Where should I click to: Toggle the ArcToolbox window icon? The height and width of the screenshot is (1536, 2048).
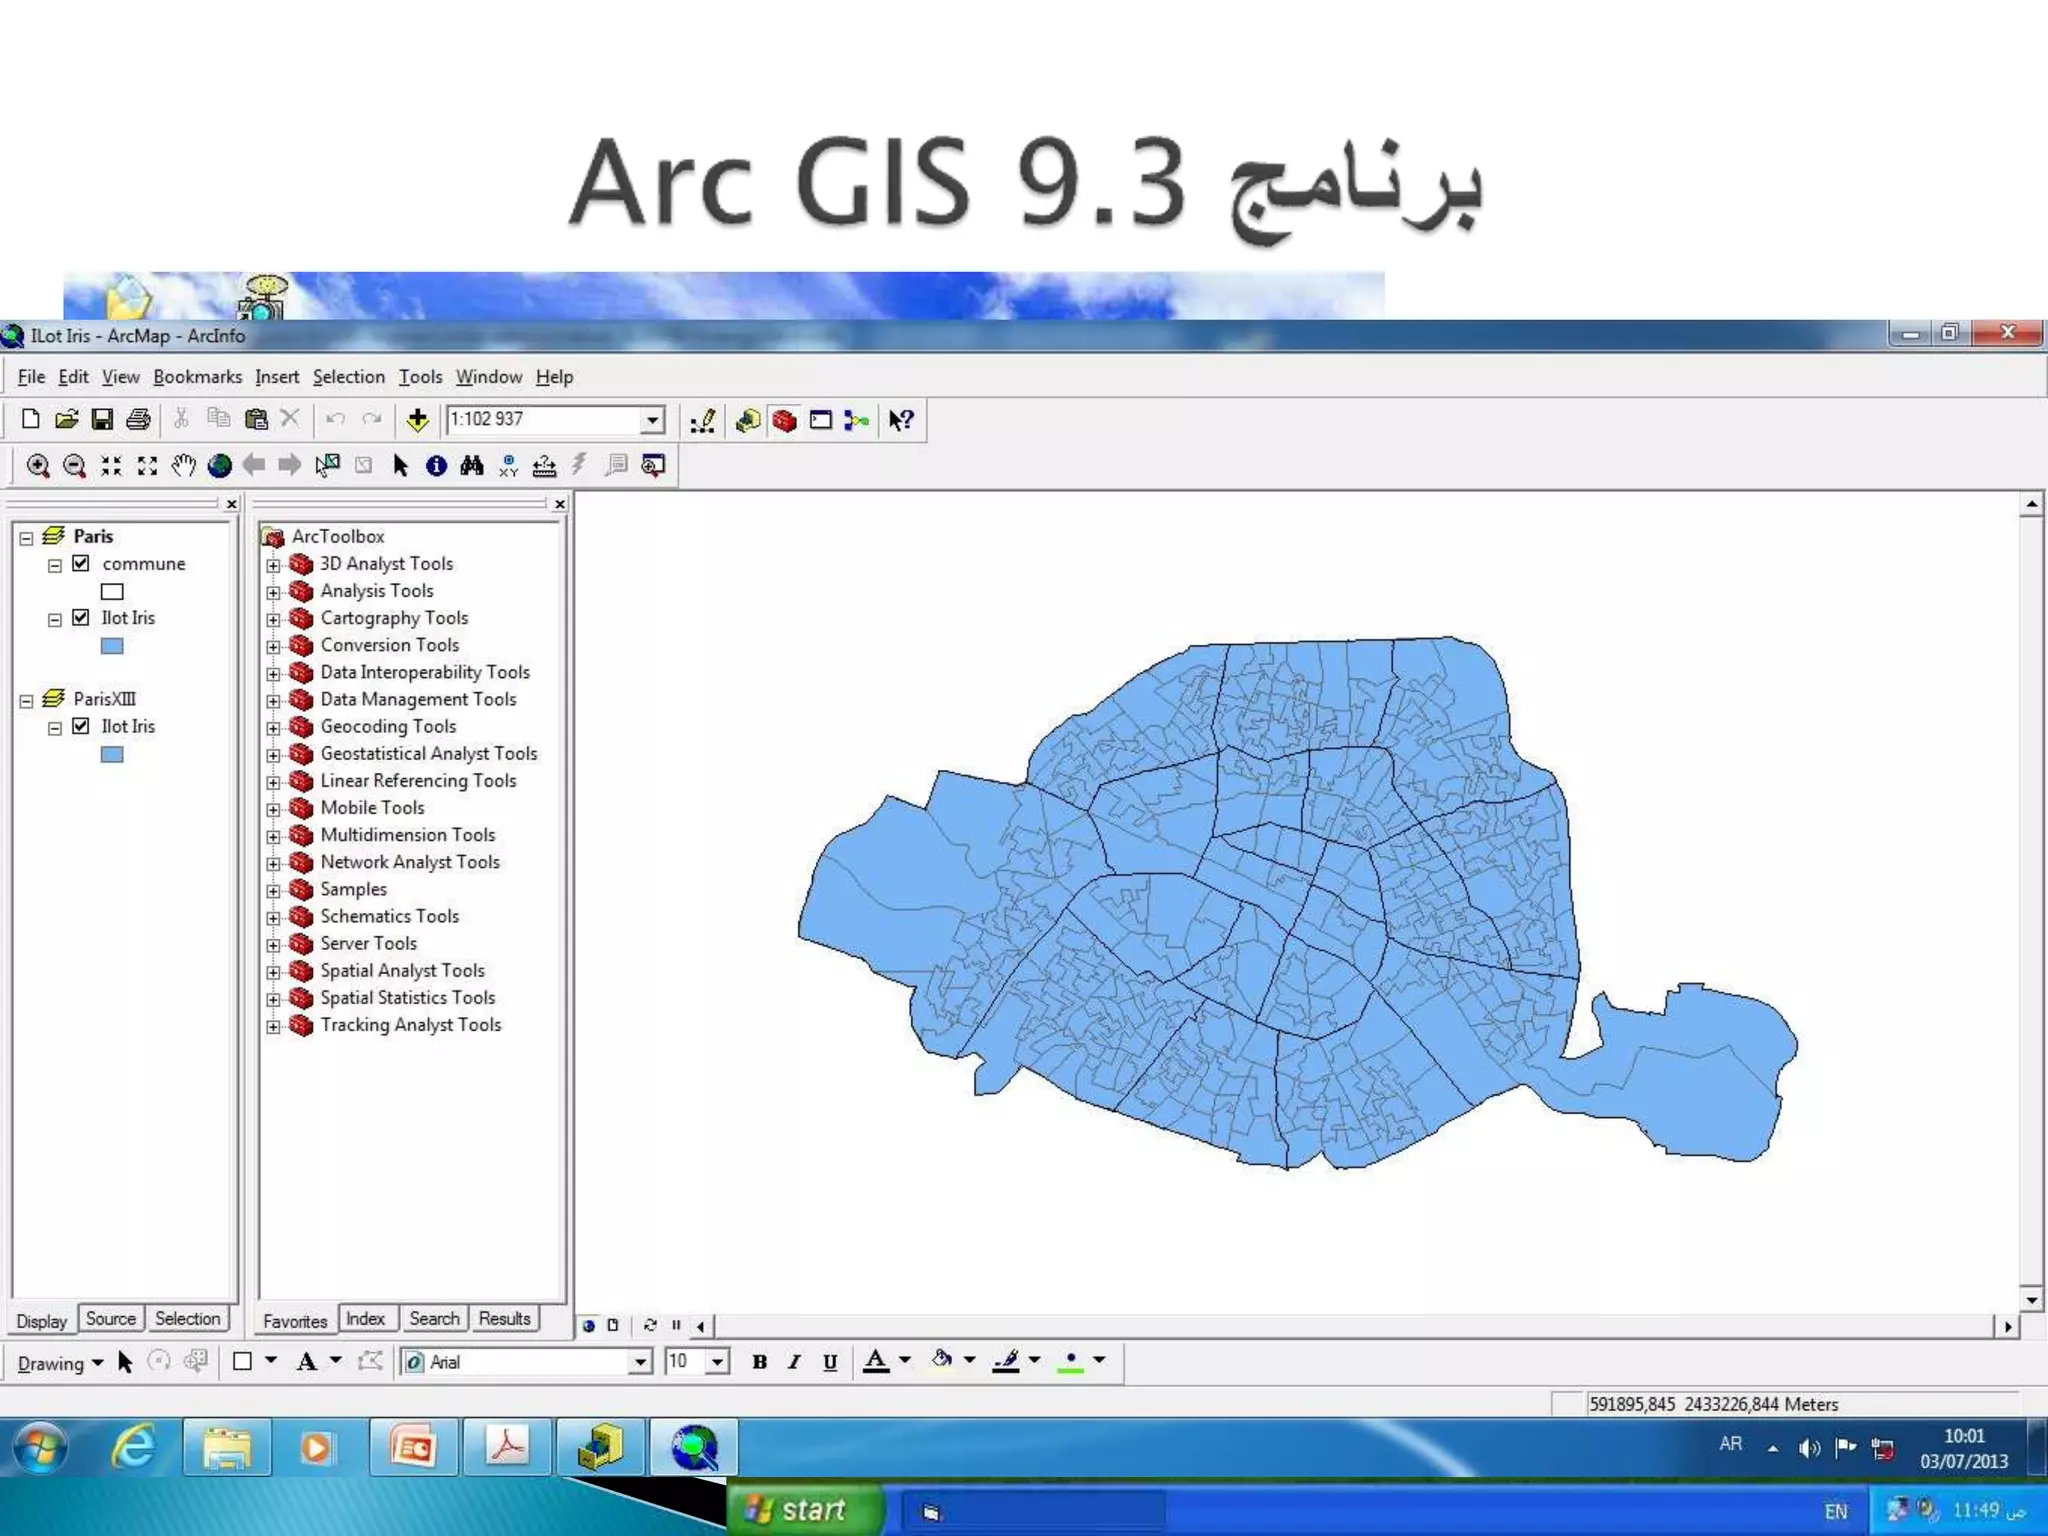tap(785, 420)
